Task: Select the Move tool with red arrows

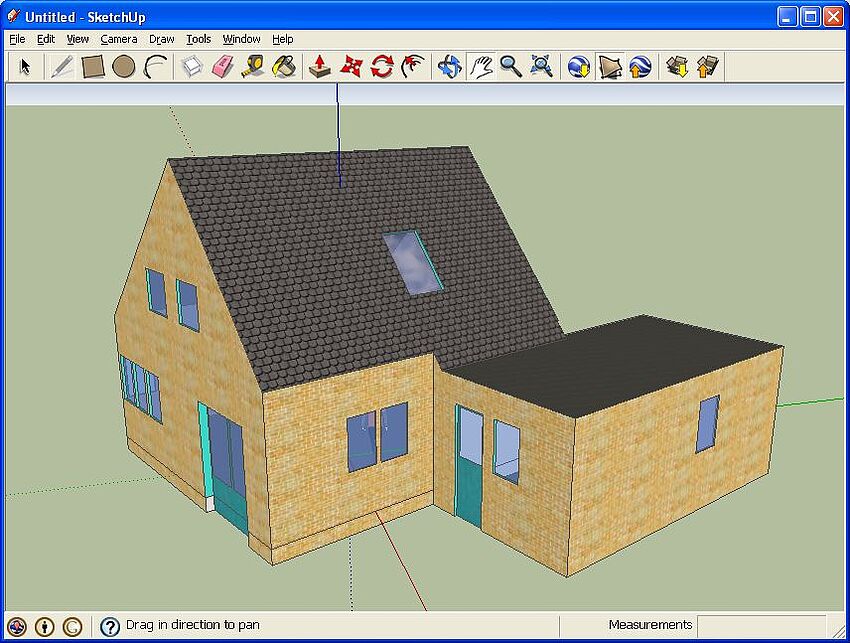Action: 350,67
